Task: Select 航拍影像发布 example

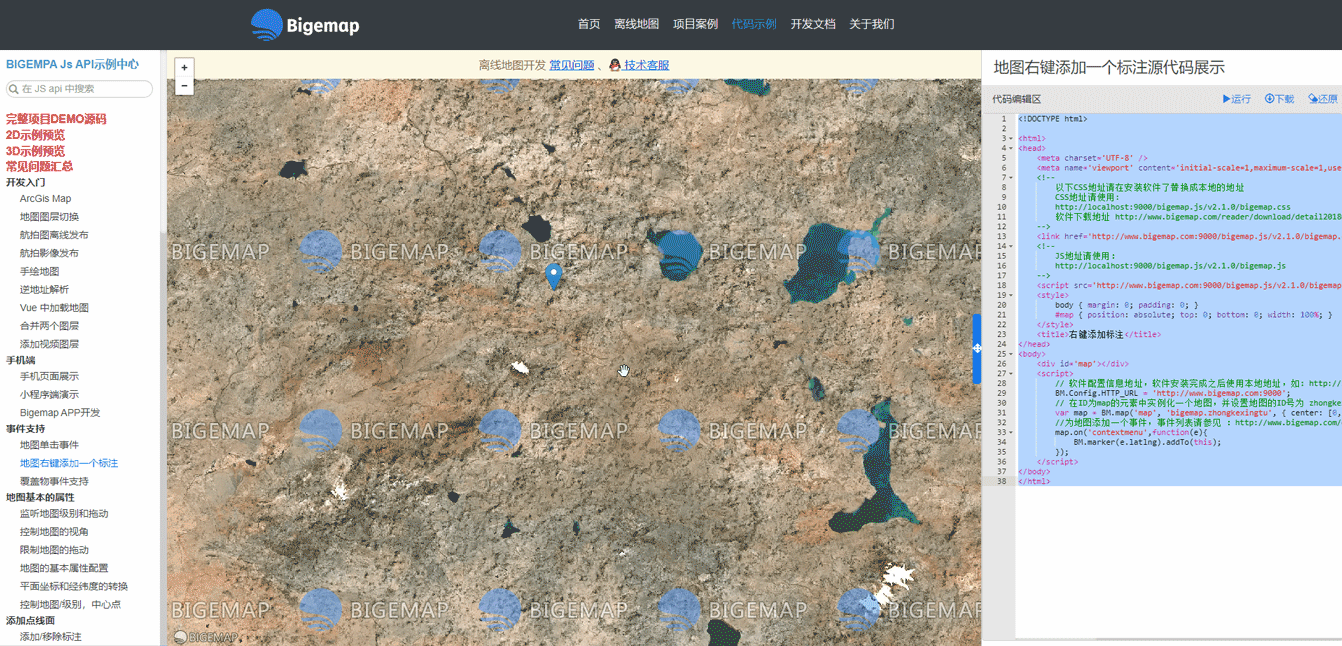Action: click(49, 253)
